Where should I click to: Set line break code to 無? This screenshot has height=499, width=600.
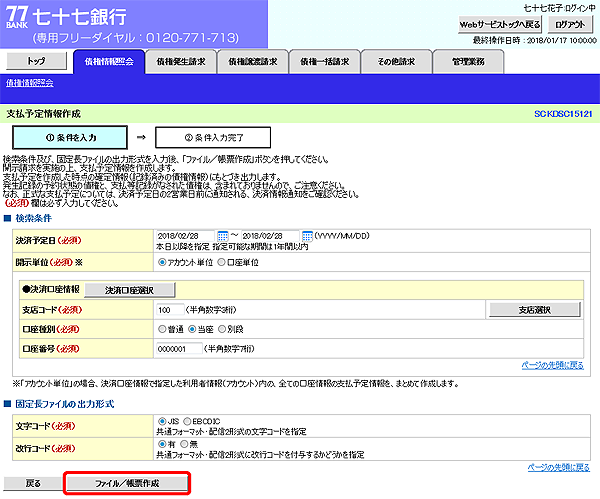184,444
